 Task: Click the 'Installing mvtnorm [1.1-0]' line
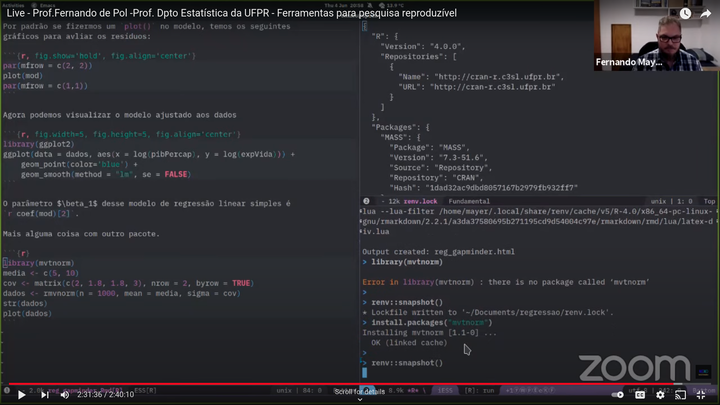(x=429, y=332)
